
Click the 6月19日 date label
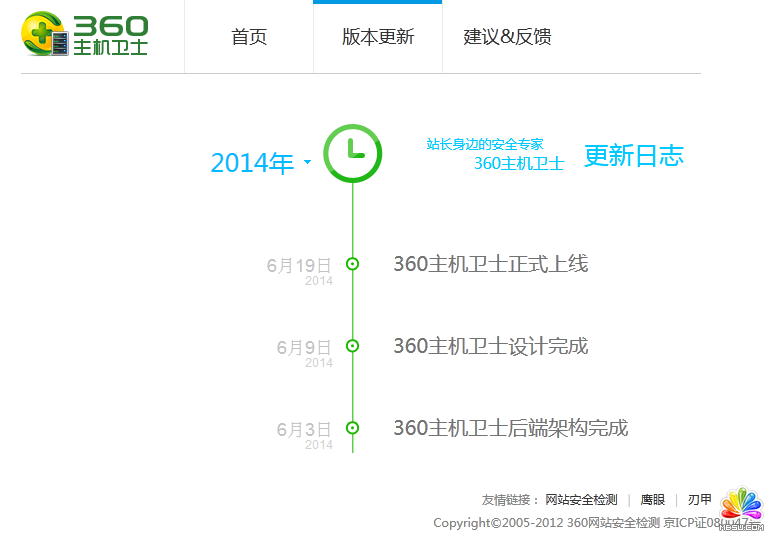(298, 266)
